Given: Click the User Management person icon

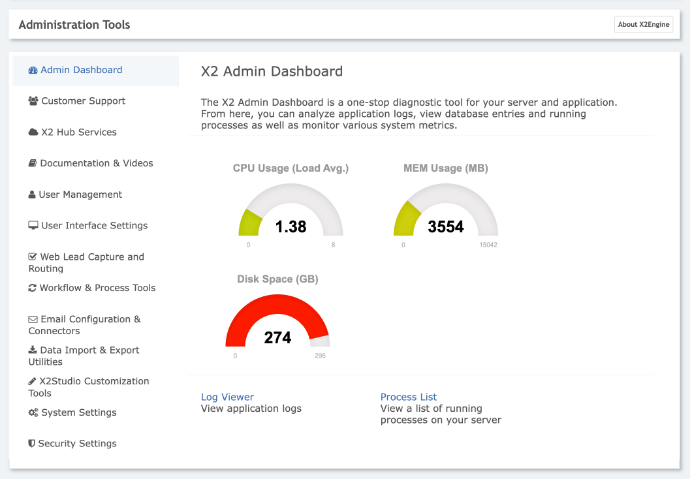Looking at the screenshot, I should (x=32, y=195).
